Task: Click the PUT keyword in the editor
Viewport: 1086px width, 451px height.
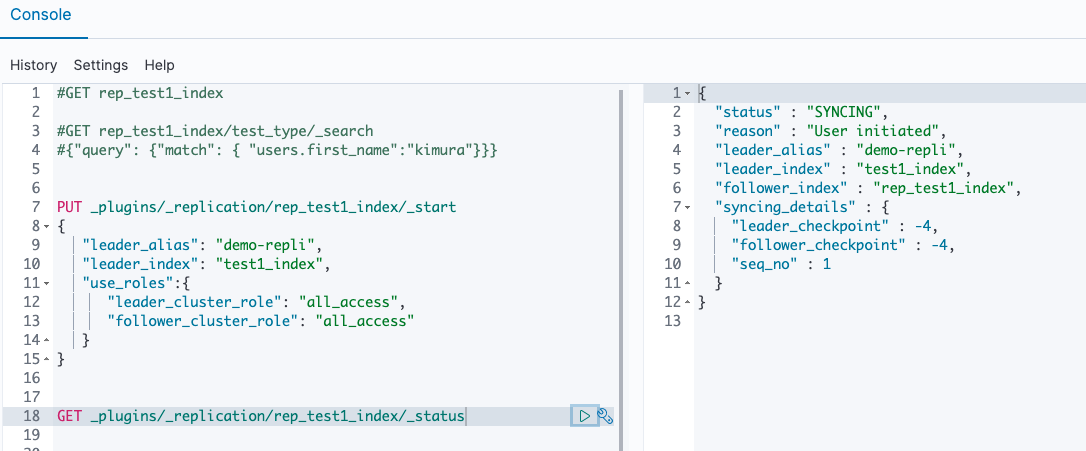Action: pos(70,207)
